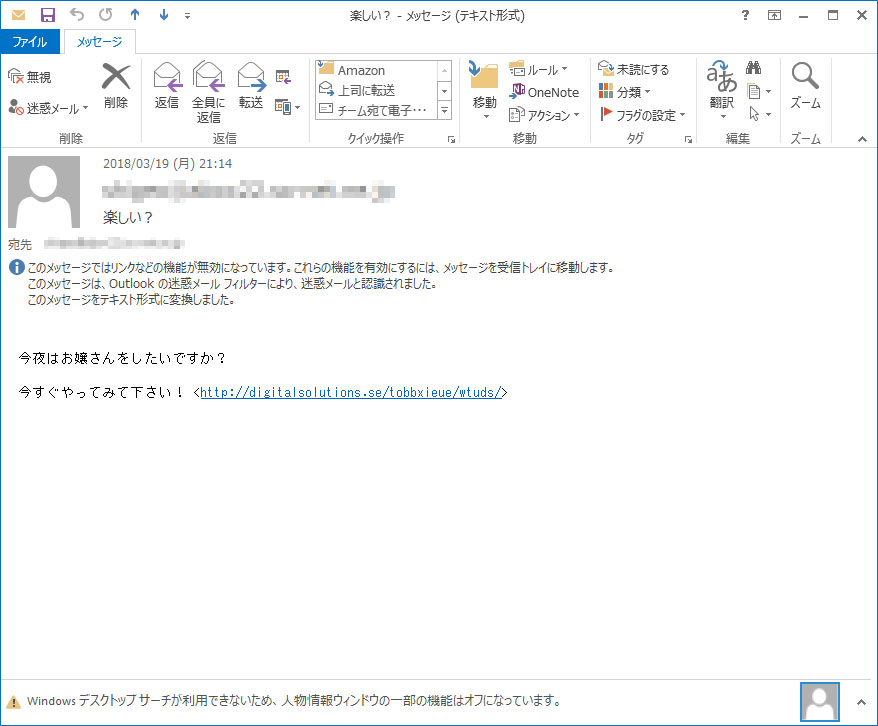Go to previous item with up arrow
The height and width of the screenshot is (726, 878).
tap(135, 16)
